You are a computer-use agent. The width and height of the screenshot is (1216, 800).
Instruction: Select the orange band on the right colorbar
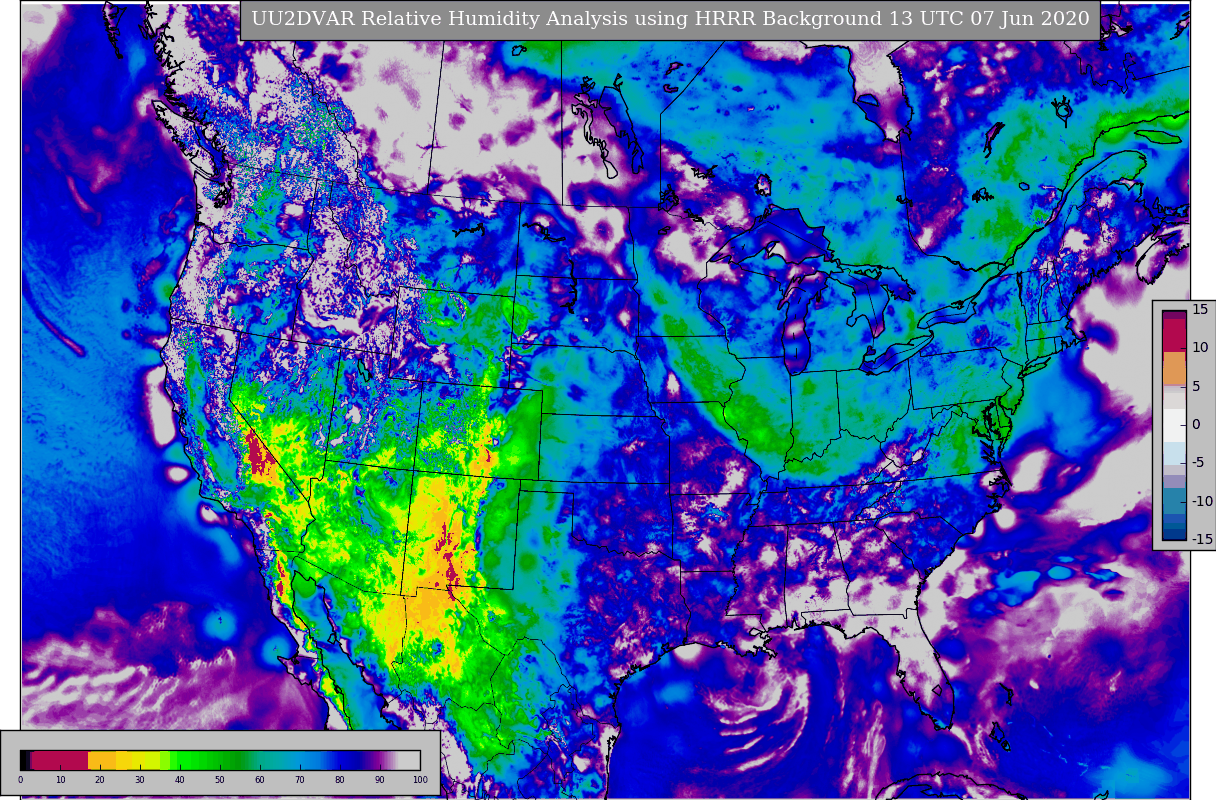(1174, 368)
